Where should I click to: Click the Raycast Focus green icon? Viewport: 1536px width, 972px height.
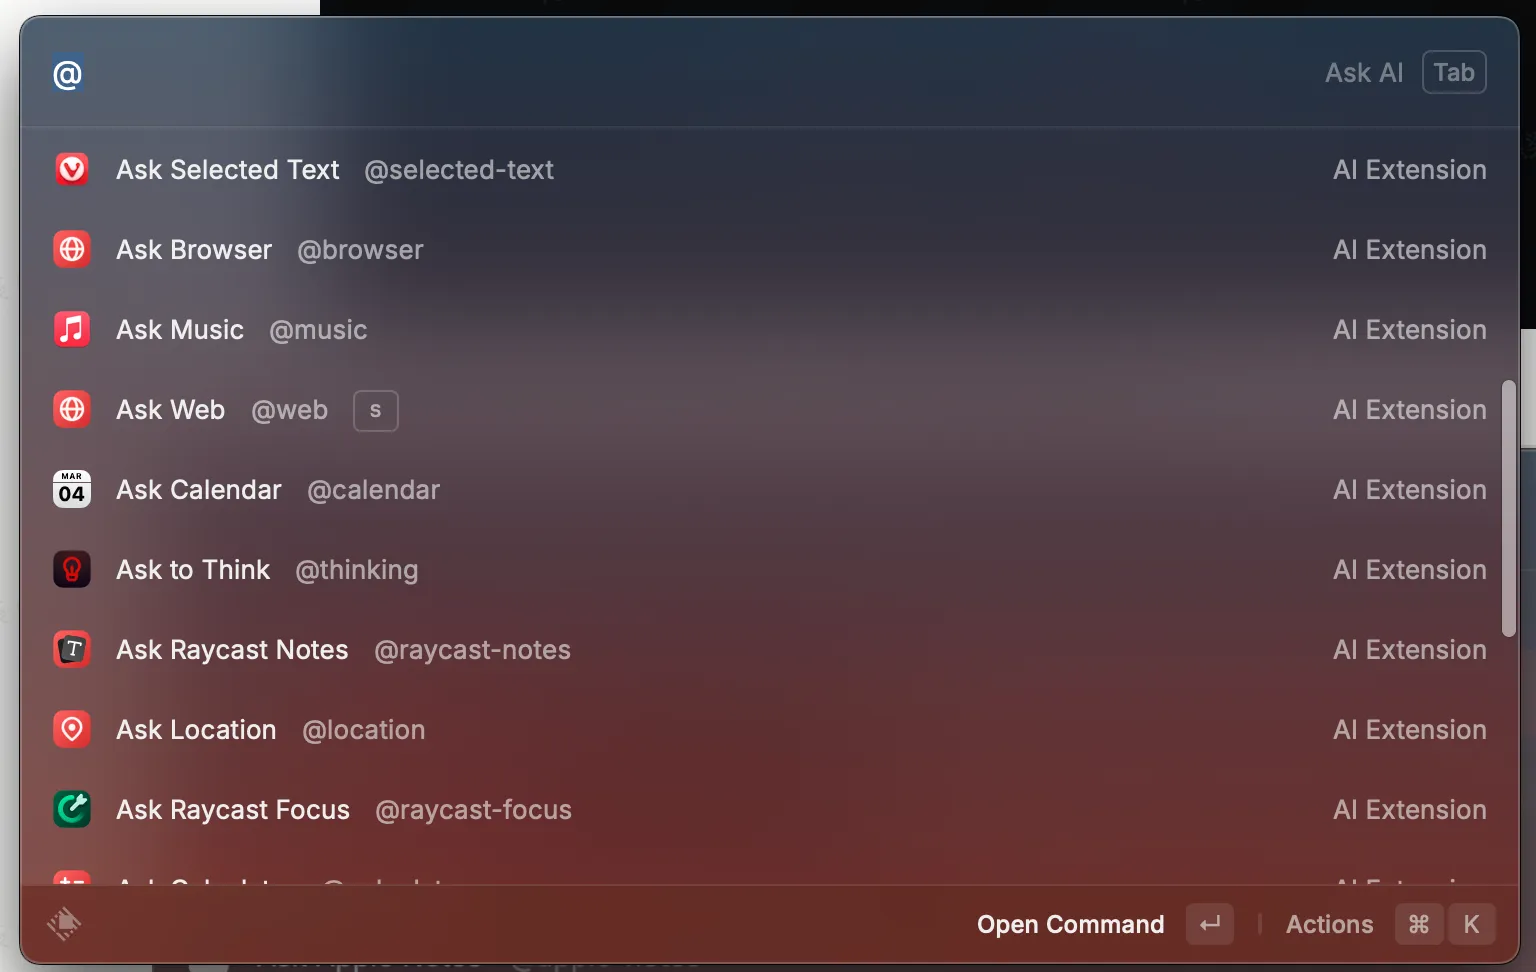(x=72, y=809)
